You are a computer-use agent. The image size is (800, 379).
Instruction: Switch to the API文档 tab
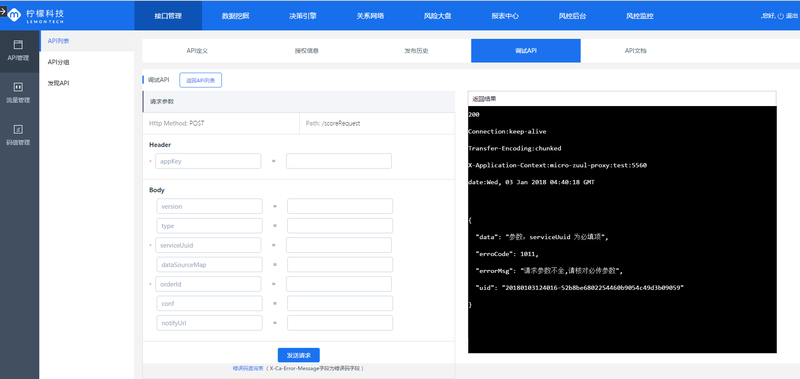point(635,50)
